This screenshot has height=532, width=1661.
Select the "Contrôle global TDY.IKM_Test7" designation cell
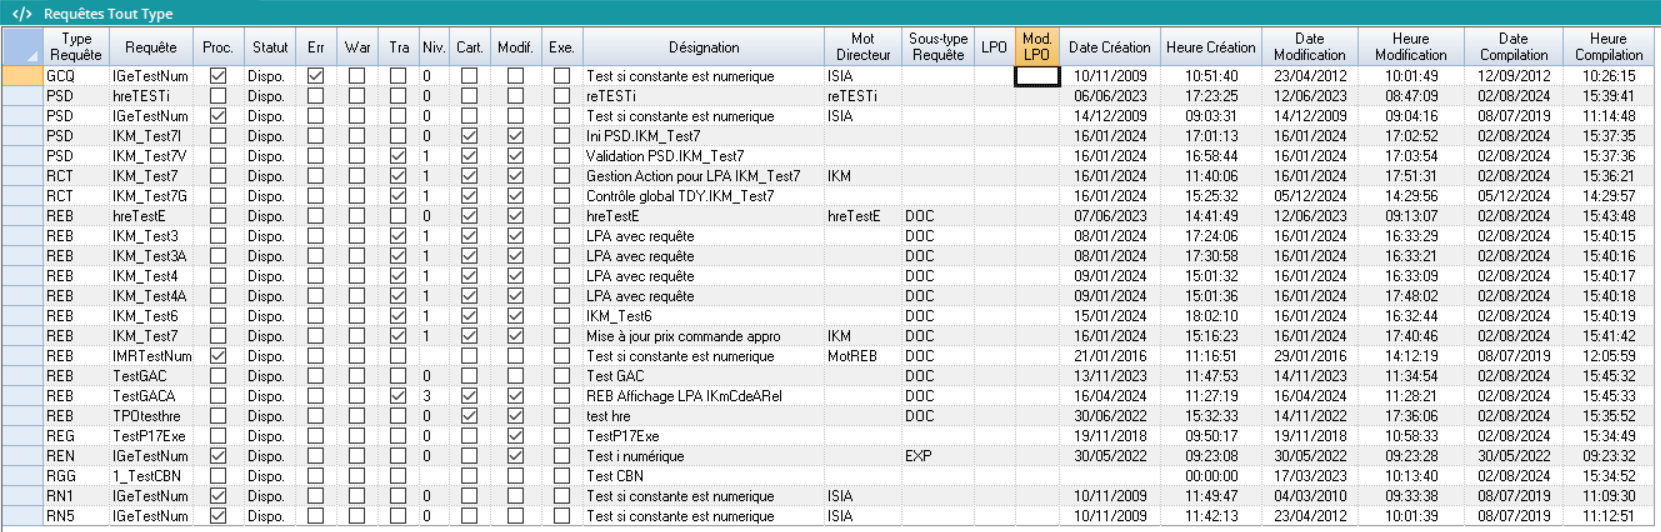click(x=680, y=196)
